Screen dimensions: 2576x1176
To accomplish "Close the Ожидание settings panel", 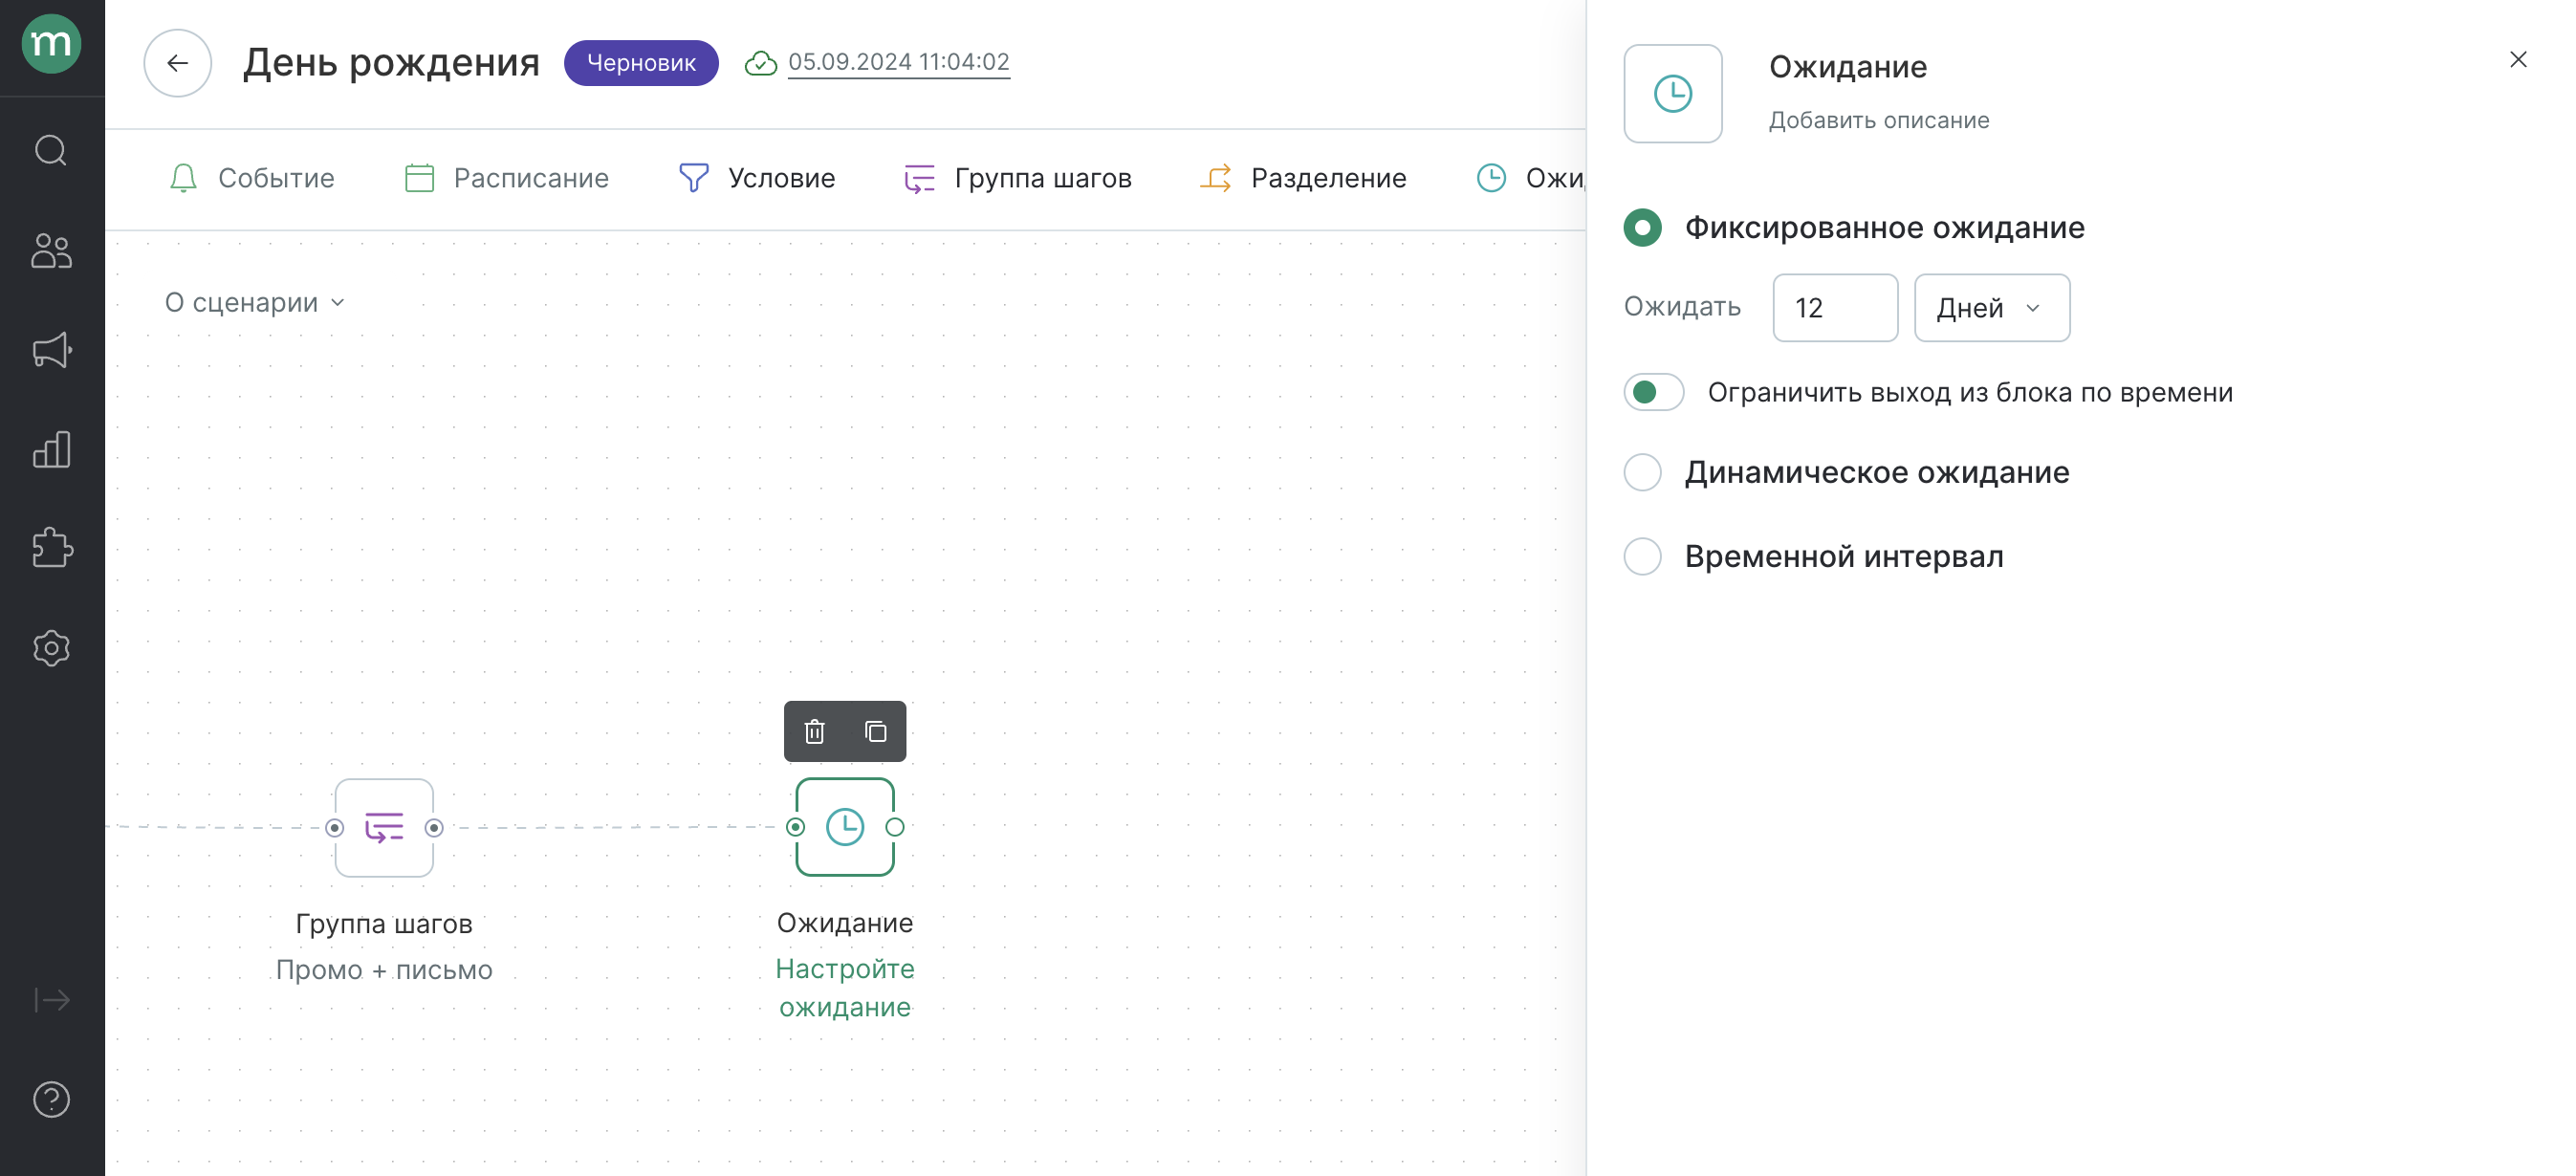I will click(2517, 60).
